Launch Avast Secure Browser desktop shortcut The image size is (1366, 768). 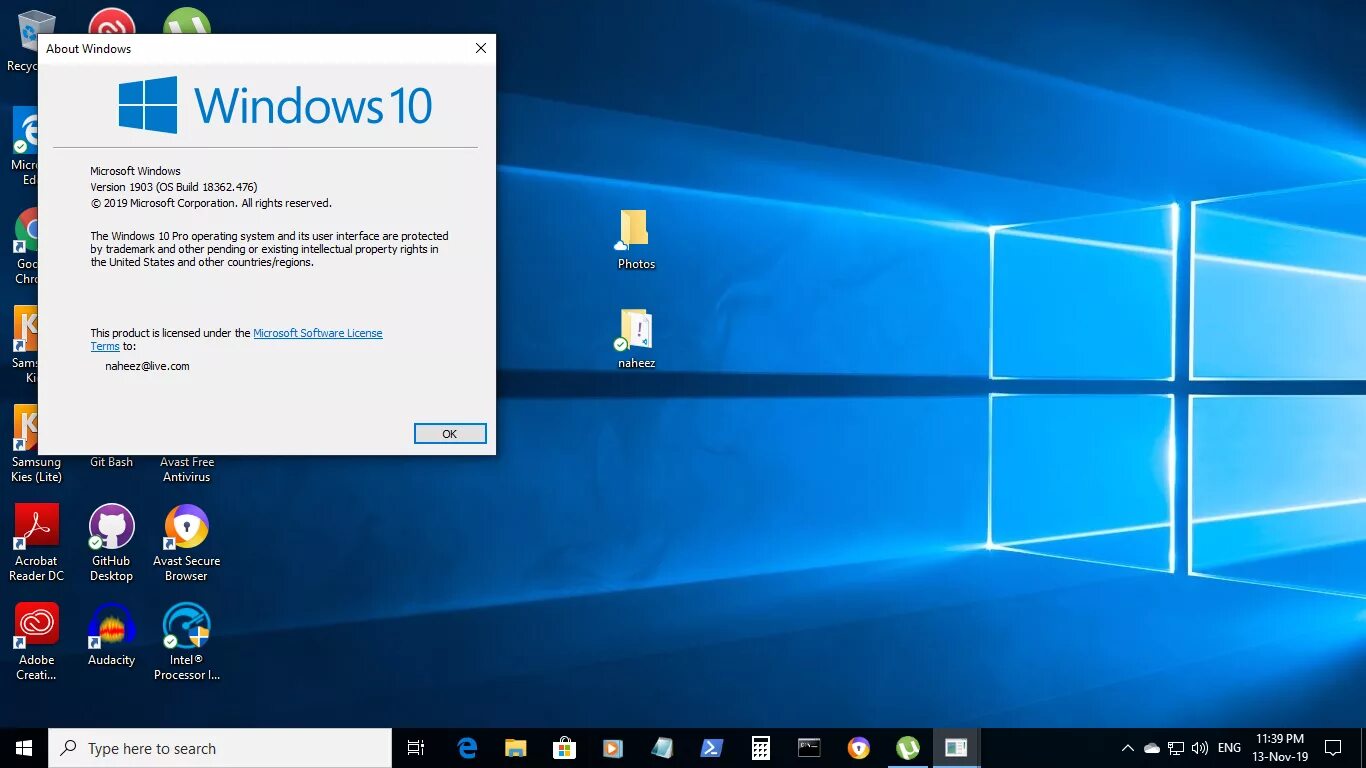pyautogui.click(x=186, y=543)
